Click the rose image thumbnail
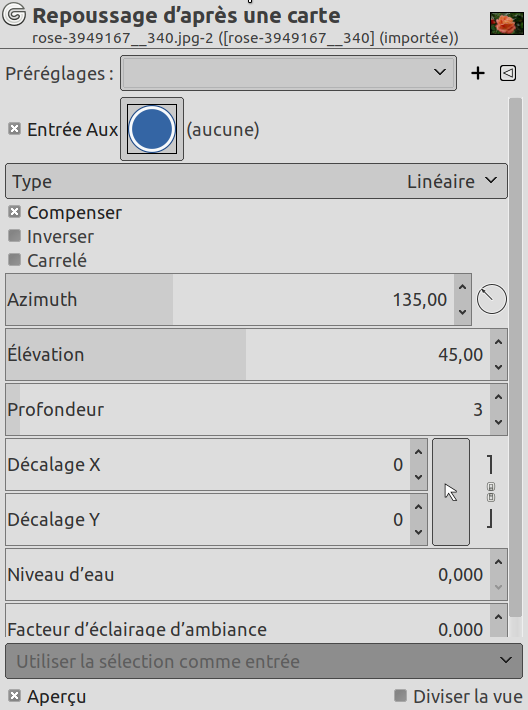528x710 pixels. coord(507,24)
